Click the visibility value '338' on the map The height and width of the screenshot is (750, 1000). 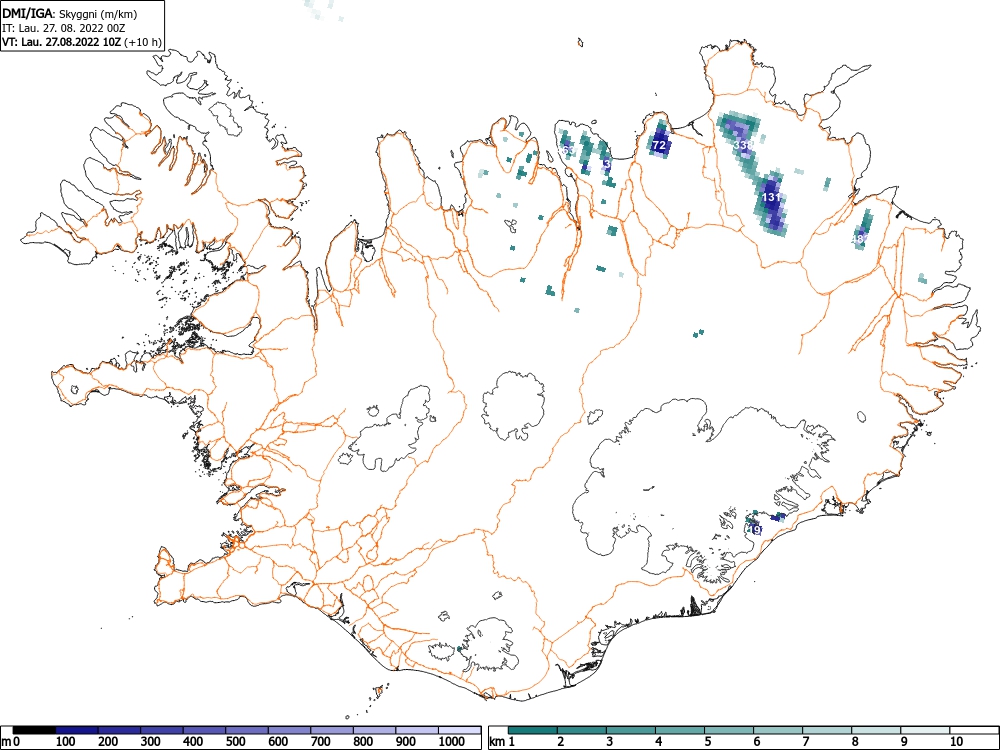[x=744, y=145]
